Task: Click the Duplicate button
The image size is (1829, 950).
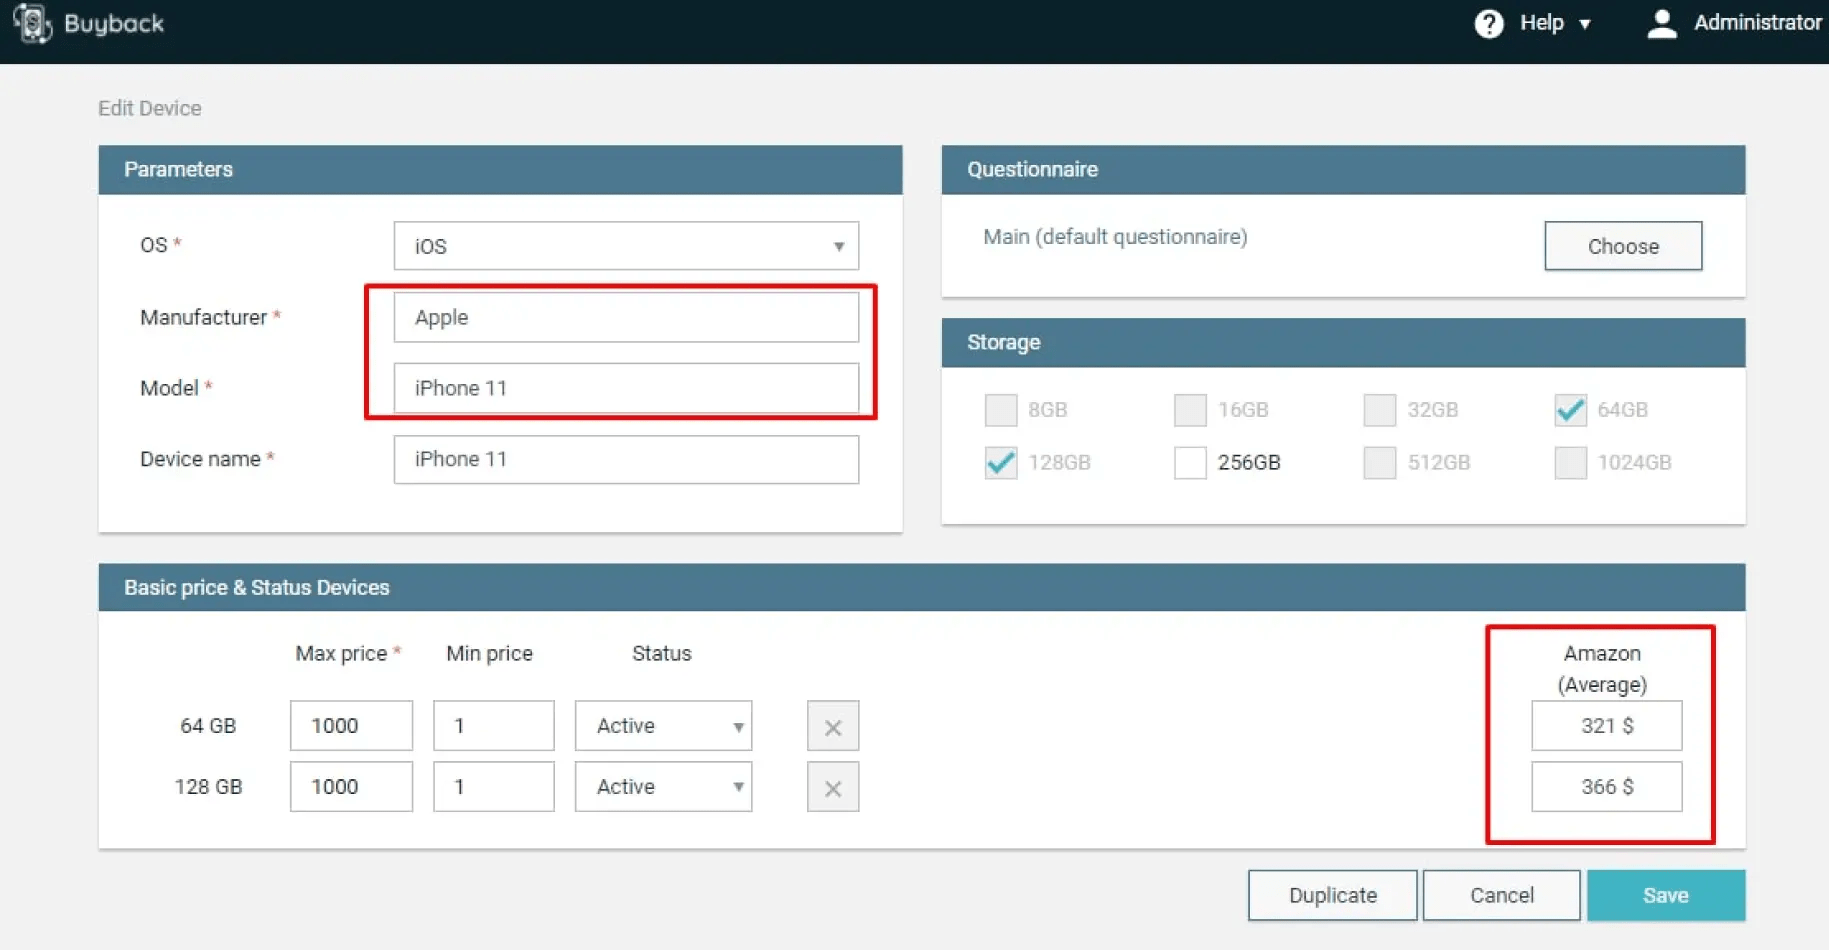Action: click(x=1332, y=895)
